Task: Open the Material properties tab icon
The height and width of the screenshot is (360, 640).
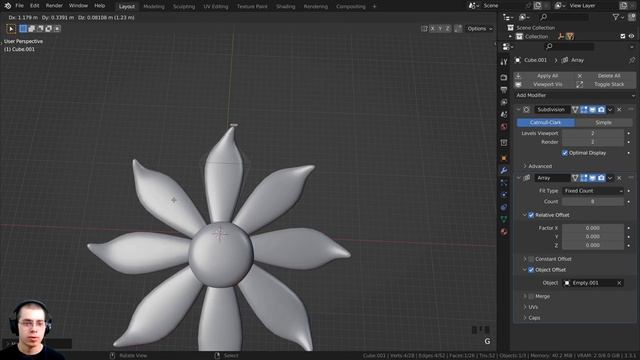Action: [x=504, y=232]
